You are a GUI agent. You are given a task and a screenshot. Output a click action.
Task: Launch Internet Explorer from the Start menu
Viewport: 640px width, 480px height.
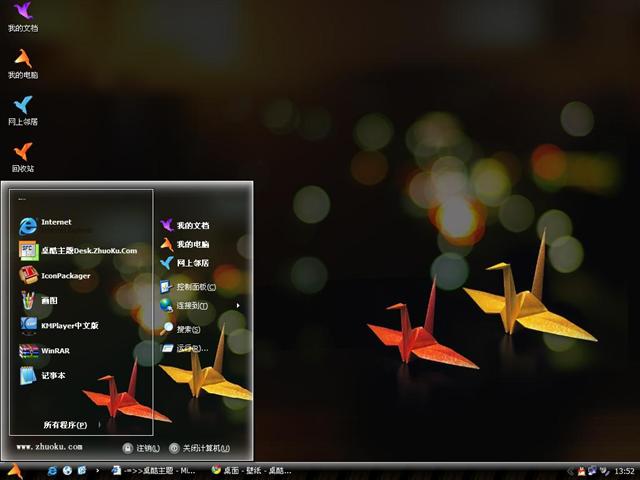(x=45, y=225)
